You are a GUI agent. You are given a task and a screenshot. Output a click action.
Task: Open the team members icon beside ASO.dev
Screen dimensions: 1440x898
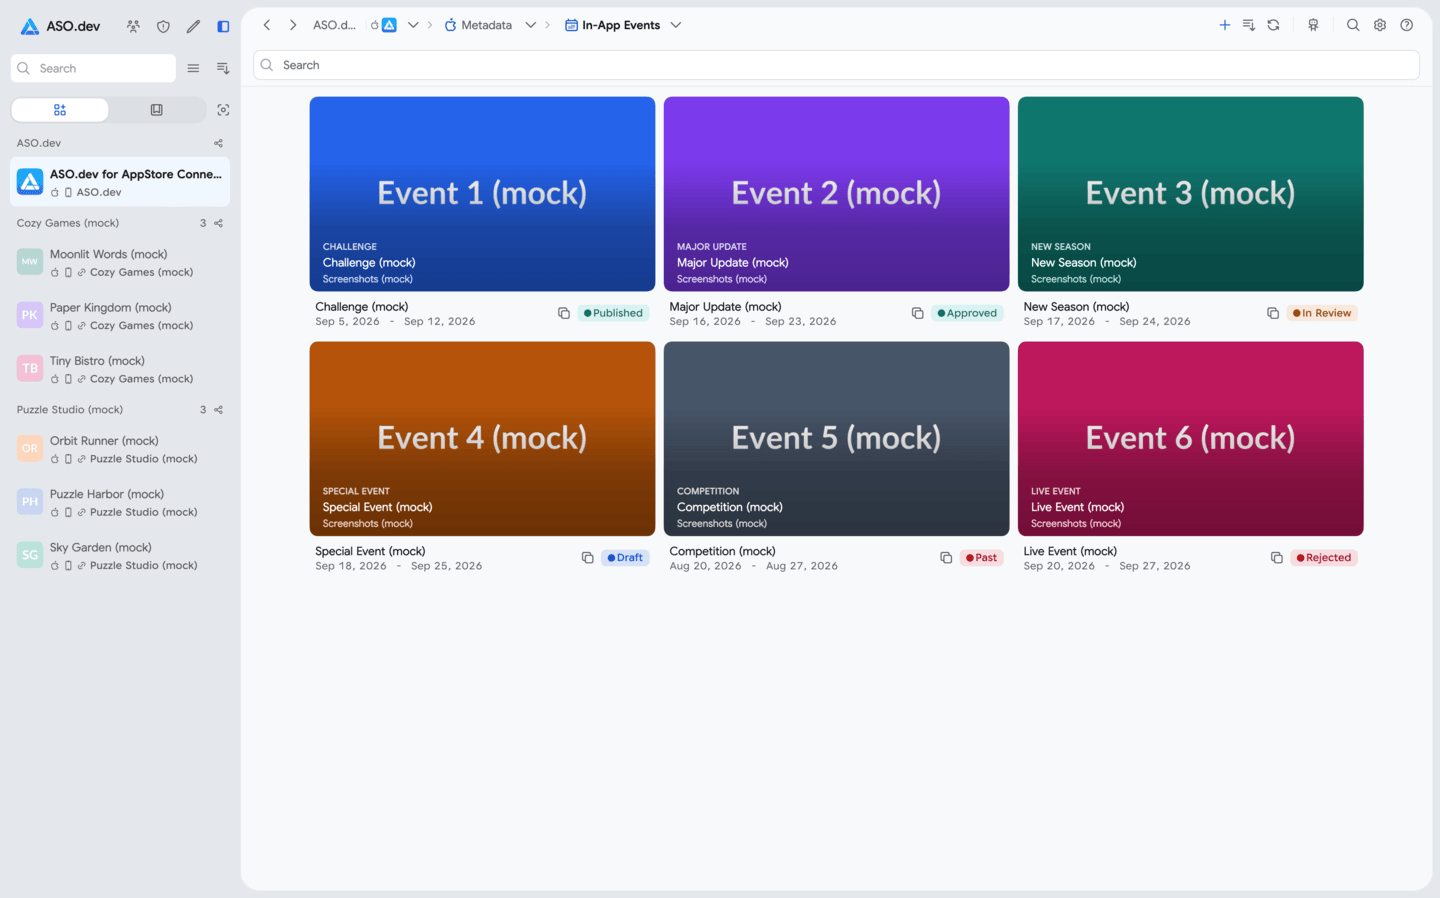133,26
